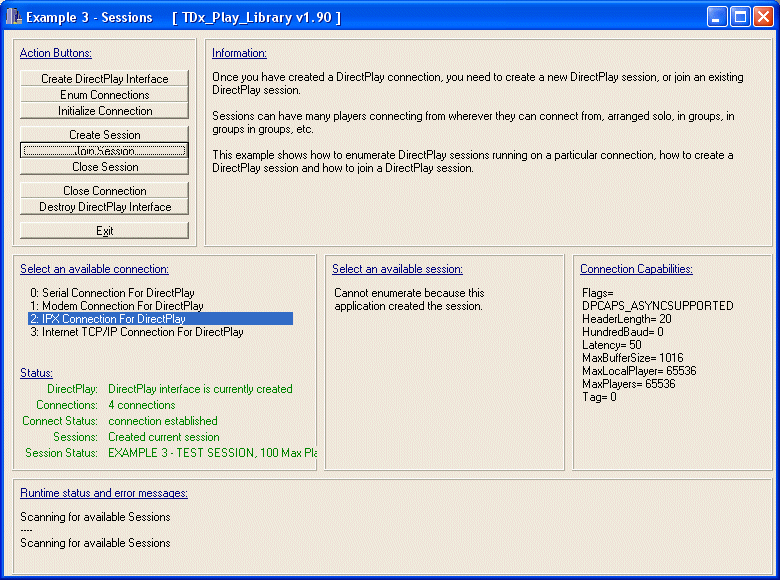This screenshot has height=580, width=780.
Task: Click 'DPCAPS_ASYNCSUPPORTED' flag value
Action: 658,305
